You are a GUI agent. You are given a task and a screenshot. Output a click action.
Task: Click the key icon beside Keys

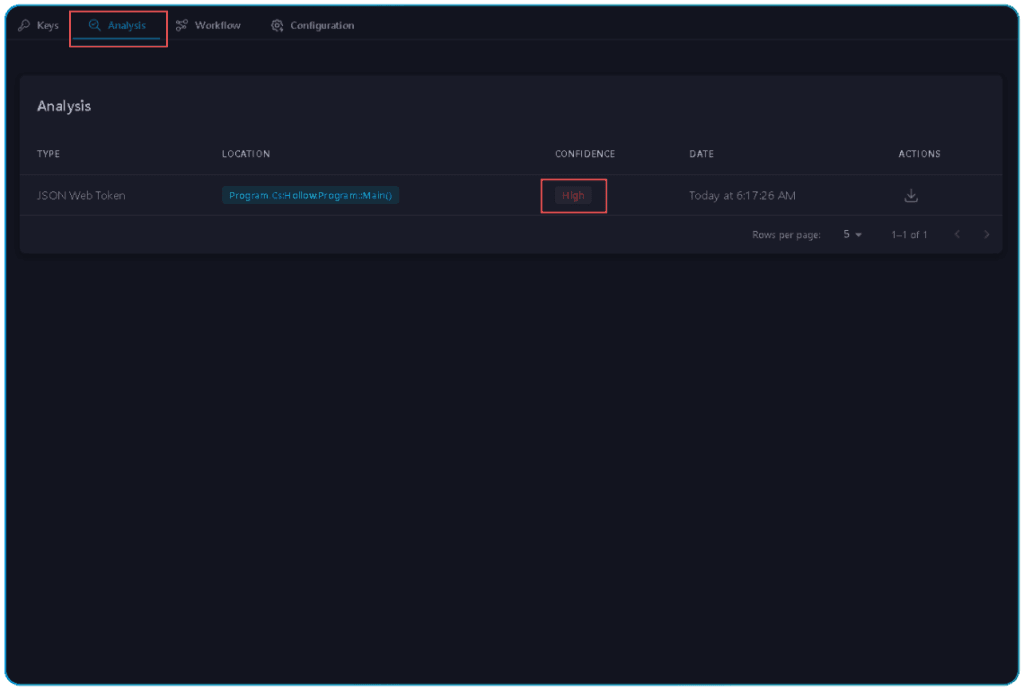pyautogui.click(x=24, y=25)
